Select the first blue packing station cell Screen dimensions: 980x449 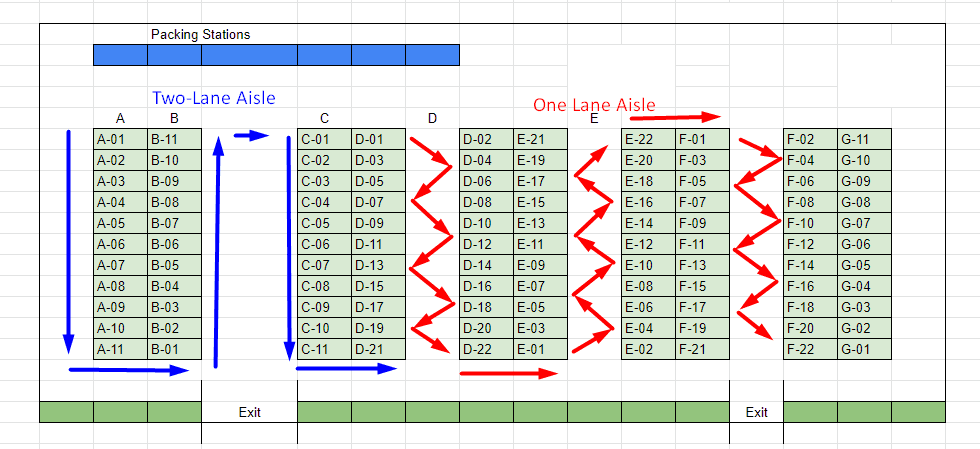point(121,55)
